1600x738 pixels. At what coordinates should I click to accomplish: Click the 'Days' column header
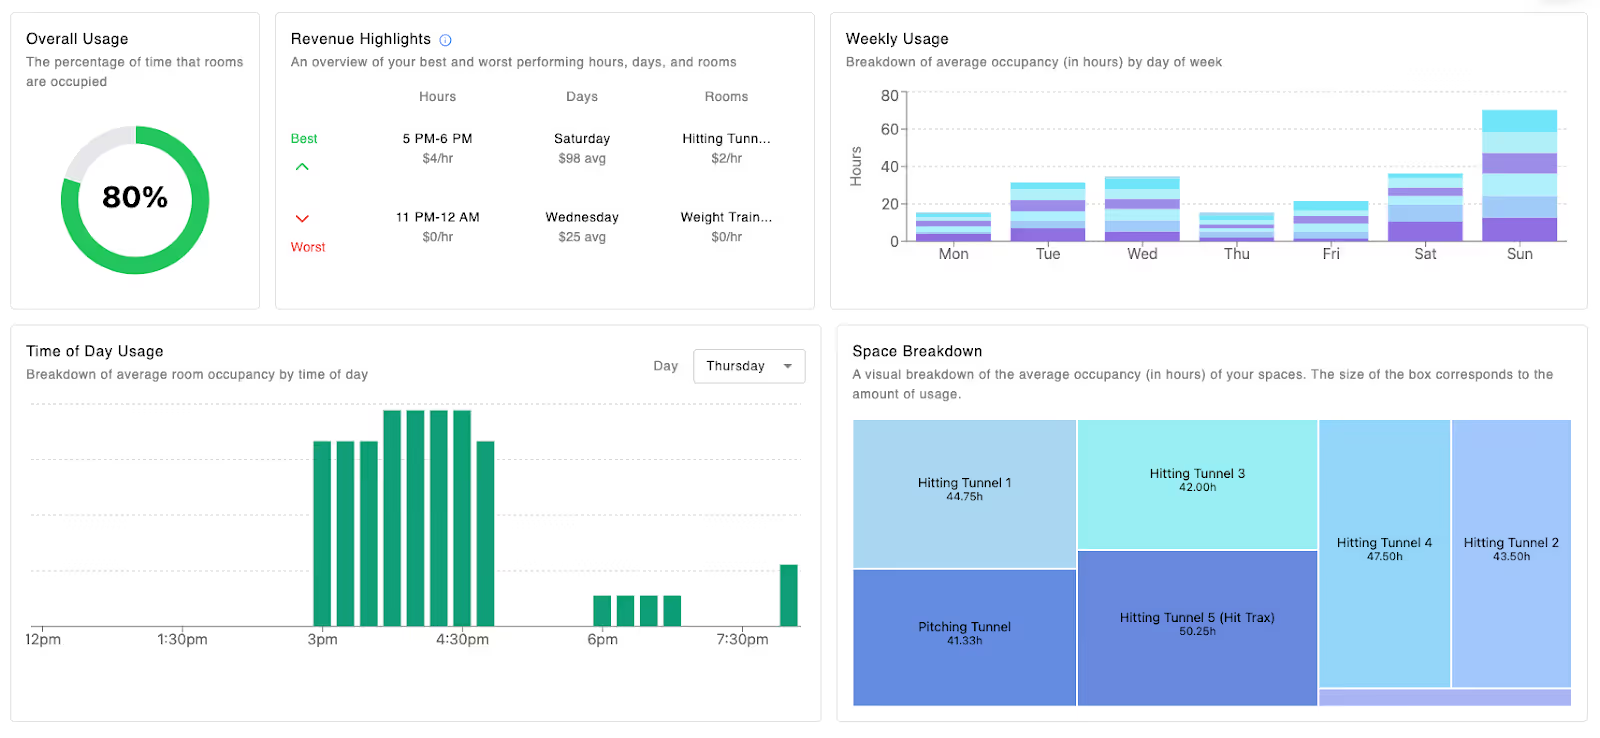[582, 97]
